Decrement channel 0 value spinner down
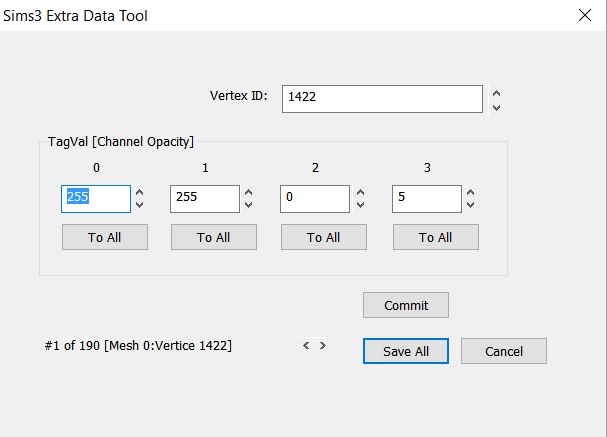Viewport: 607px width, 437px height. pyautogui.click(x=139, y=205)
